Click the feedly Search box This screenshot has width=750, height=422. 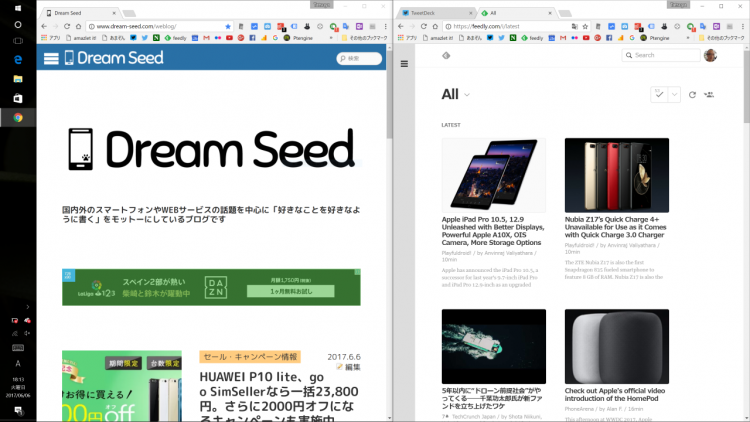661,56
